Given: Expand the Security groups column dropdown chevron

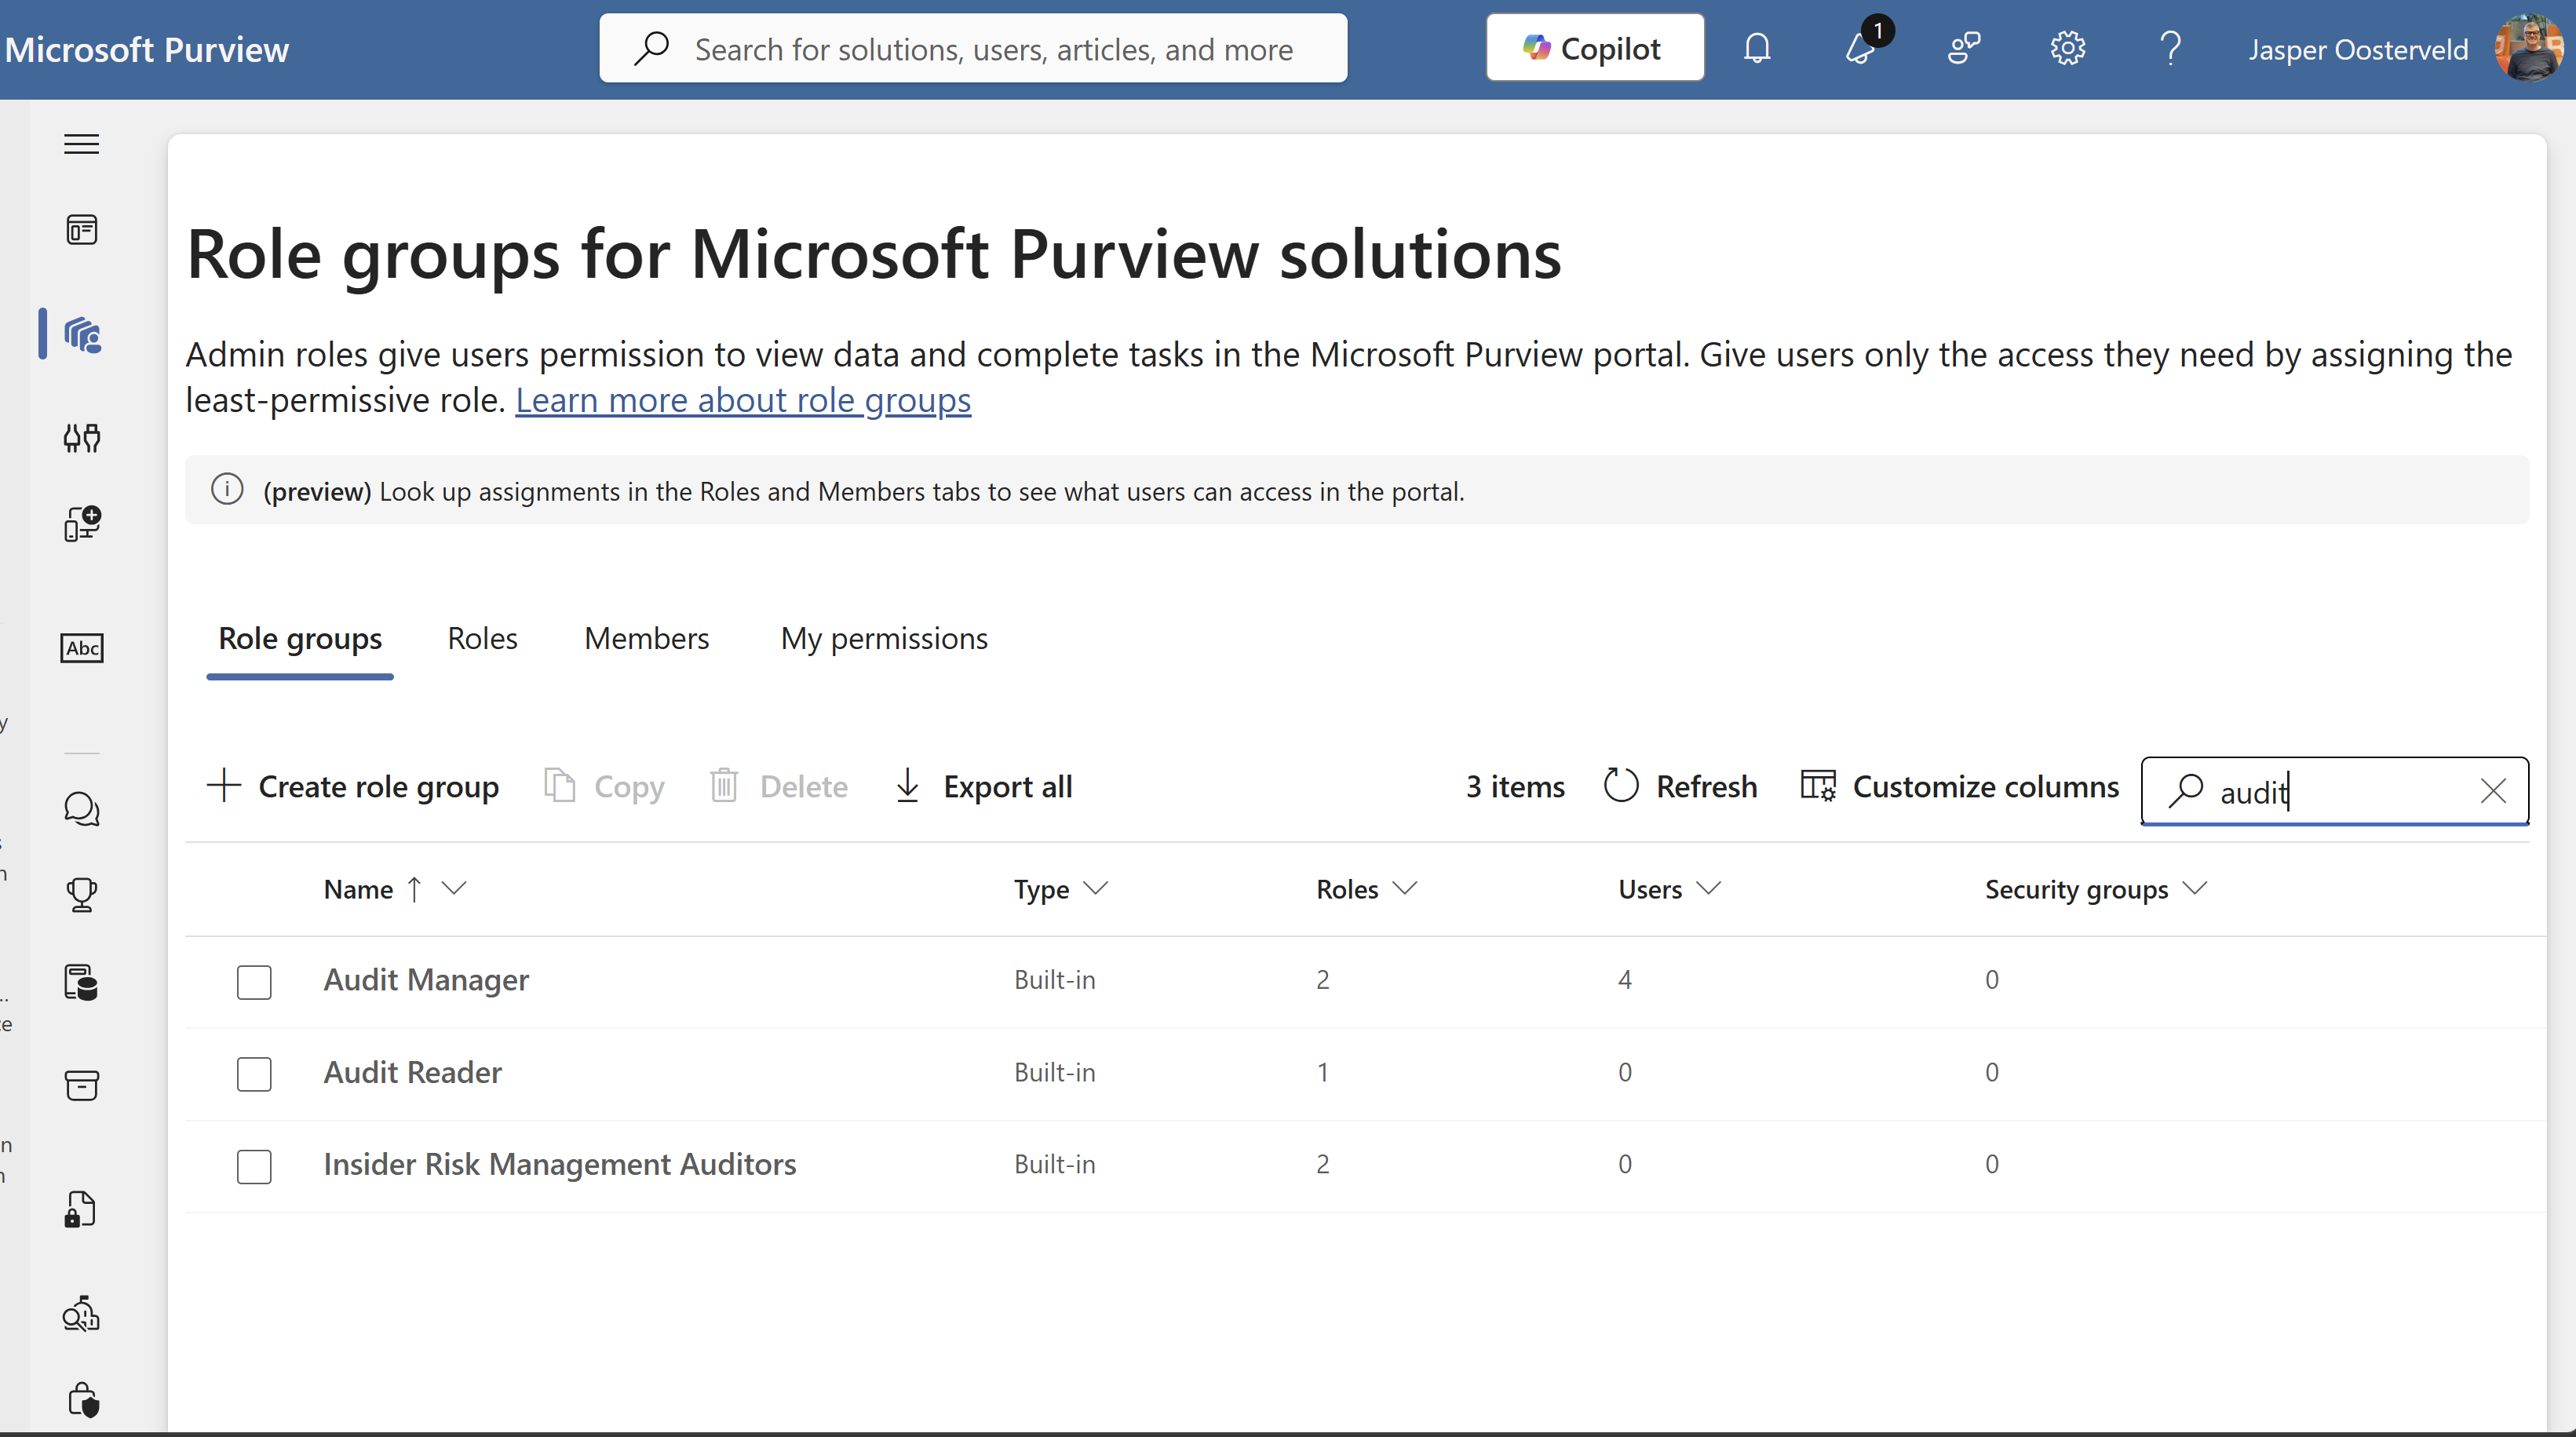Looking at the screenshot, I should click(x=2195, y=888).
